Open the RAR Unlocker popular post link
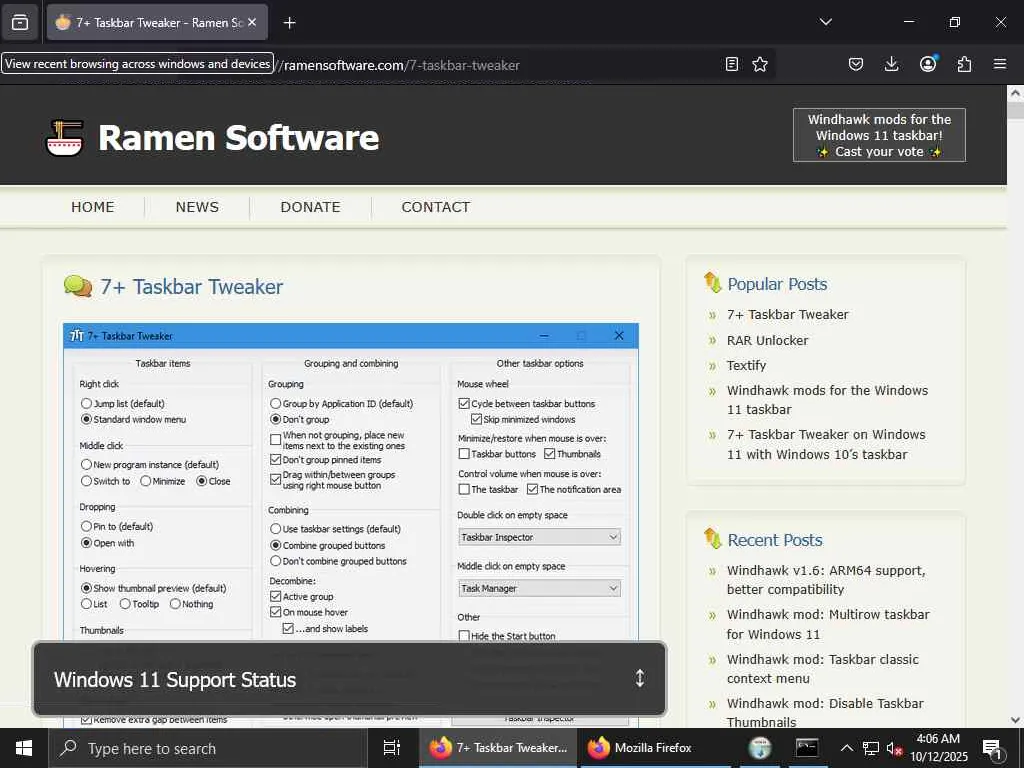 coord(767,340)
